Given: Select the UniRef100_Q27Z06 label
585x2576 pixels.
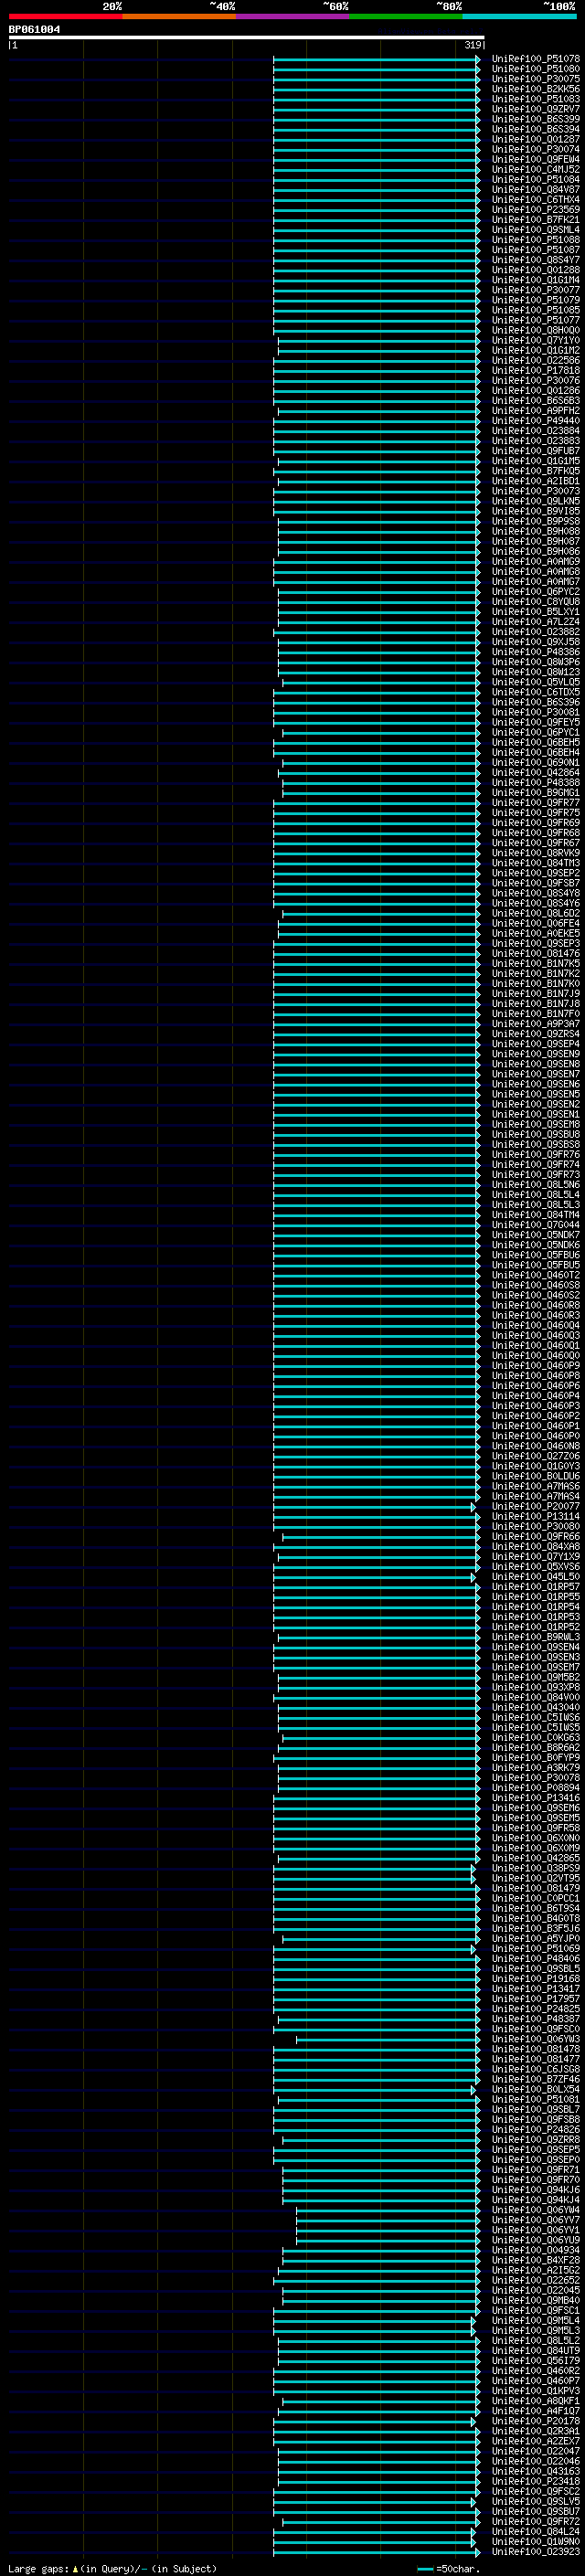Looking at the screenshot, I should pos(536,1456).
